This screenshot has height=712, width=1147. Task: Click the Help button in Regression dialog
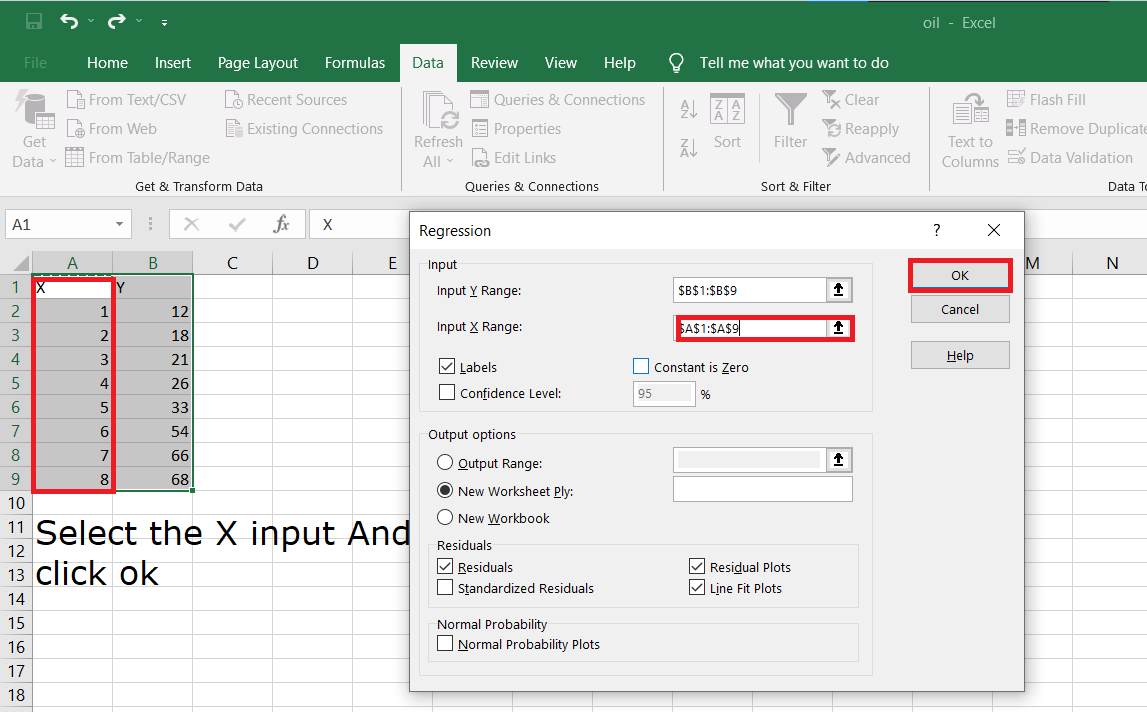point(959,355)
